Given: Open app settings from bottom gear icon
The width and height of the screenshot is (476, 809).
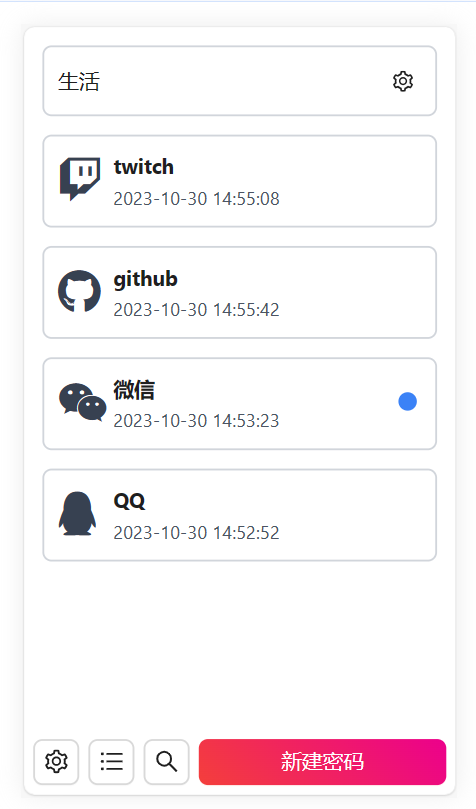Looking at the screenshot, I should point(56,762).
